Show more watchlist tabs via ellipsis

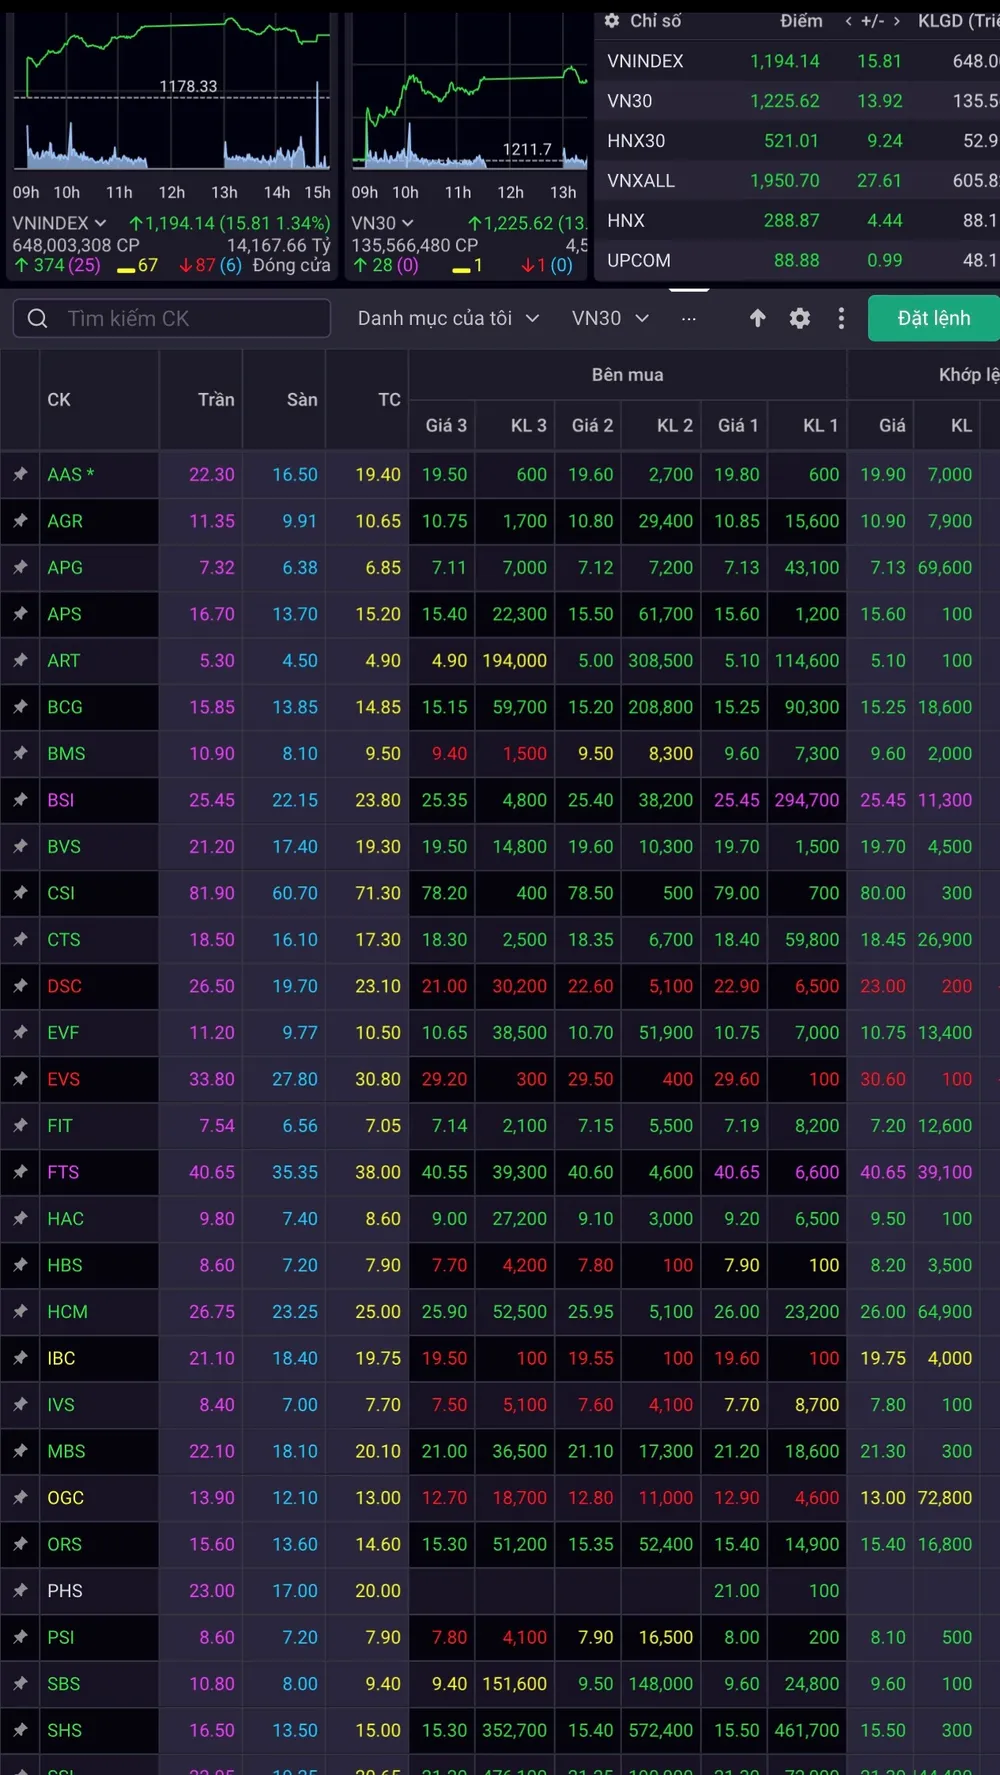click(688, 318)
